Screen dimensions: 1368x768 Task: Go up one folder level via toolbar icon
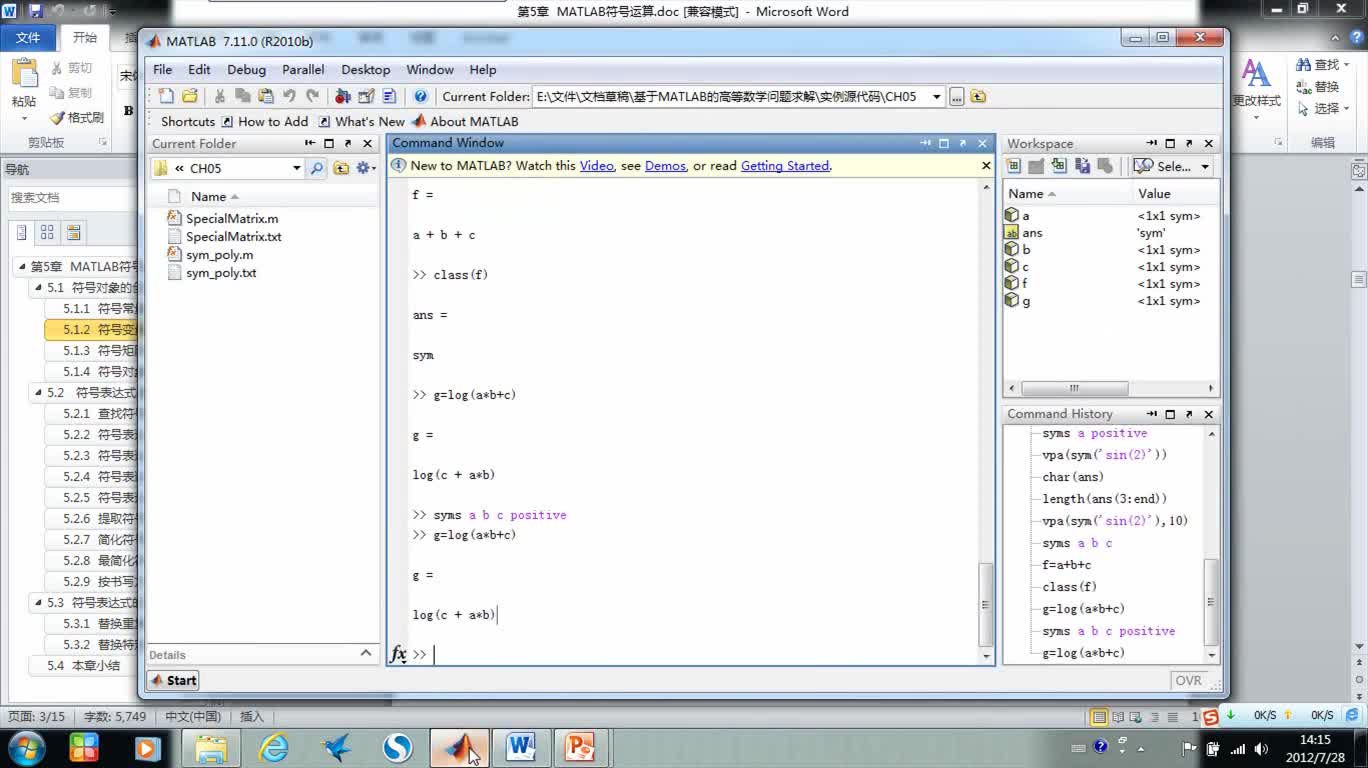(x=978, y=97)
